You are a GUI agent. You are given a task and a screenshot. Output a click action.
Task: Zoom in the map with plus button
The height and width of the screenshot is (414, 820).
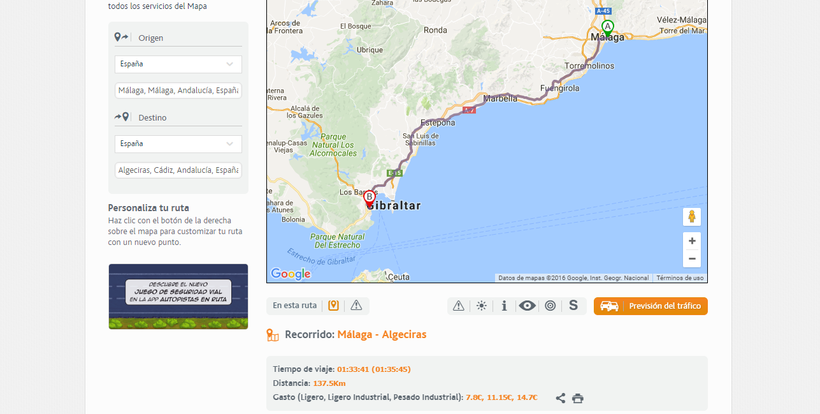coord(692,241)
